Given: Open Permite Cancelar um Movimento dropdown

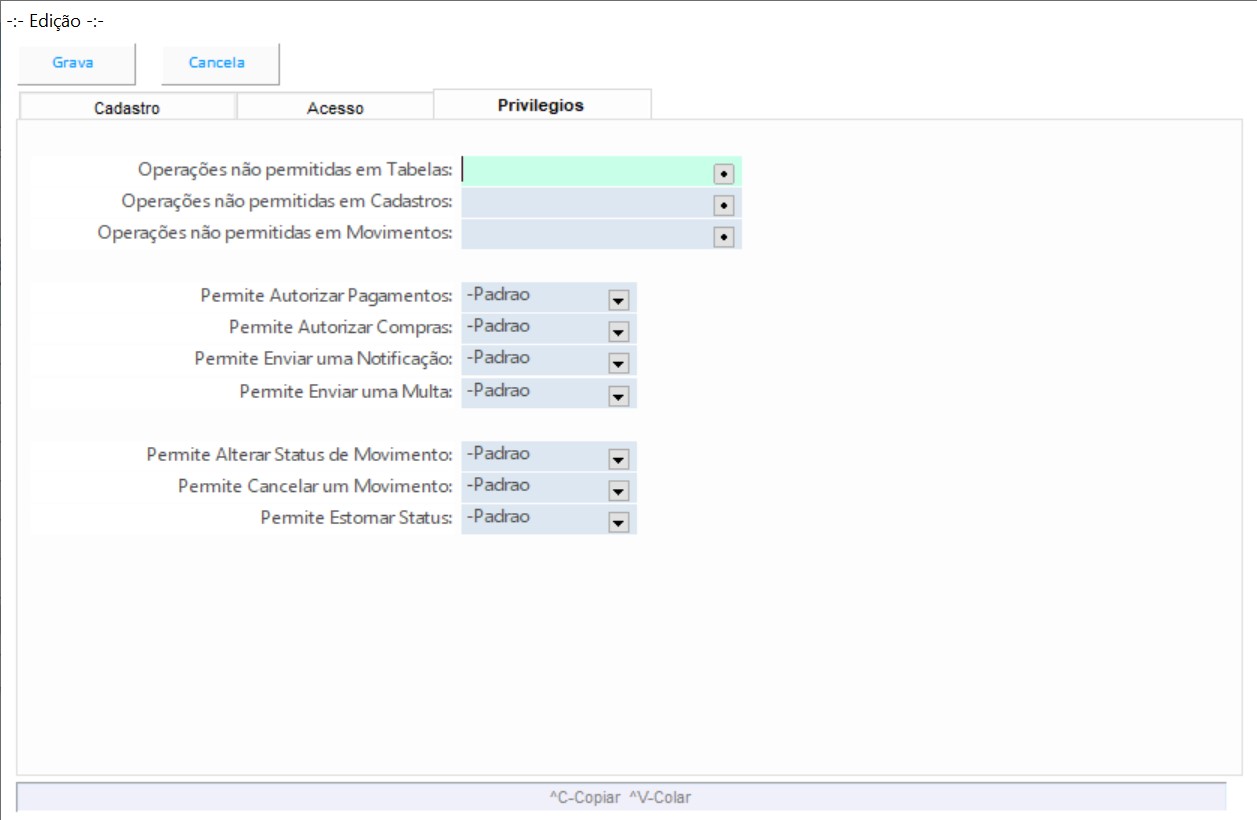Looking at the screenshot, I should click(x=618, y=491).
